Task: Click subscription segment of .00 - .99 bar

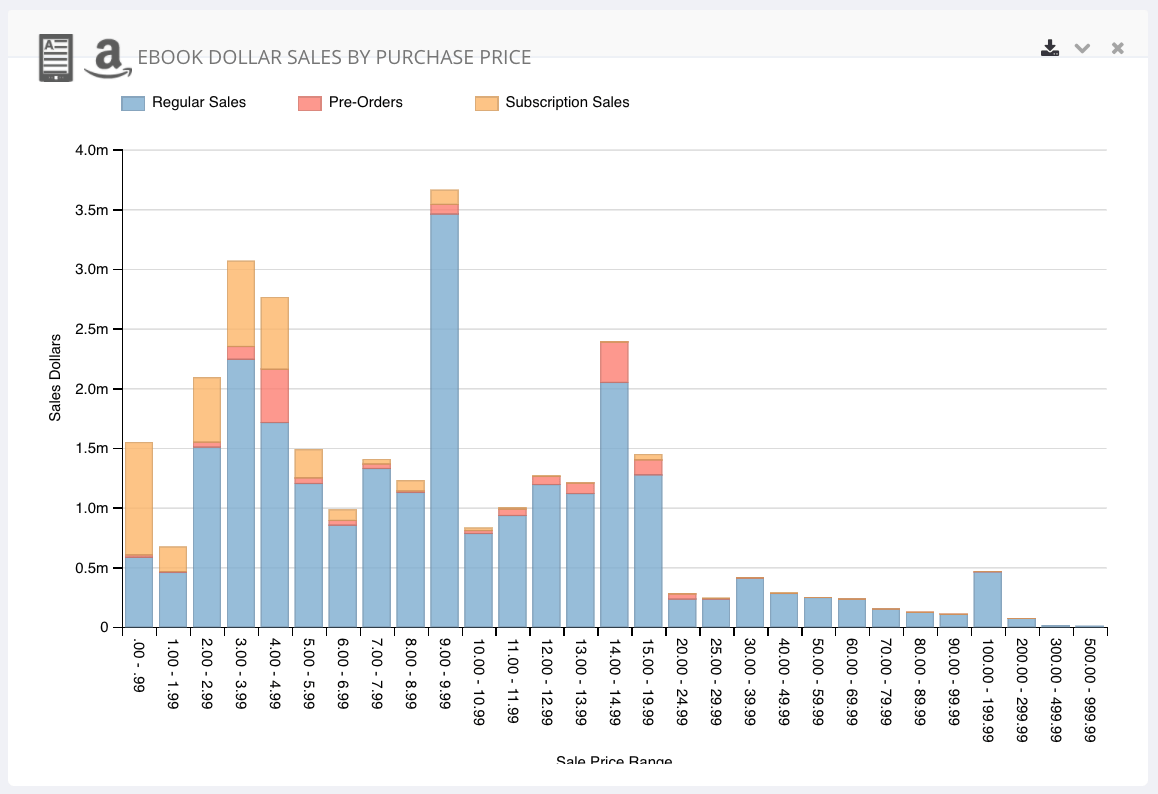Action: [139, 498]
